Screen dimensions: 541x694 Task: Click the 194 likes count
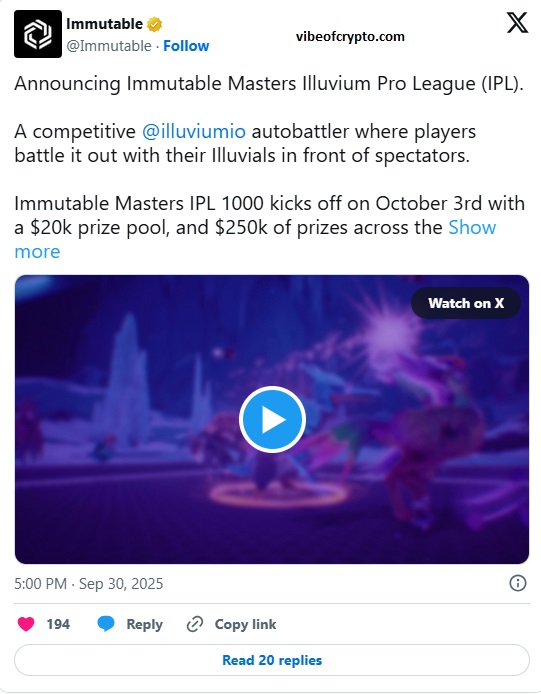(x=58, y=624)
